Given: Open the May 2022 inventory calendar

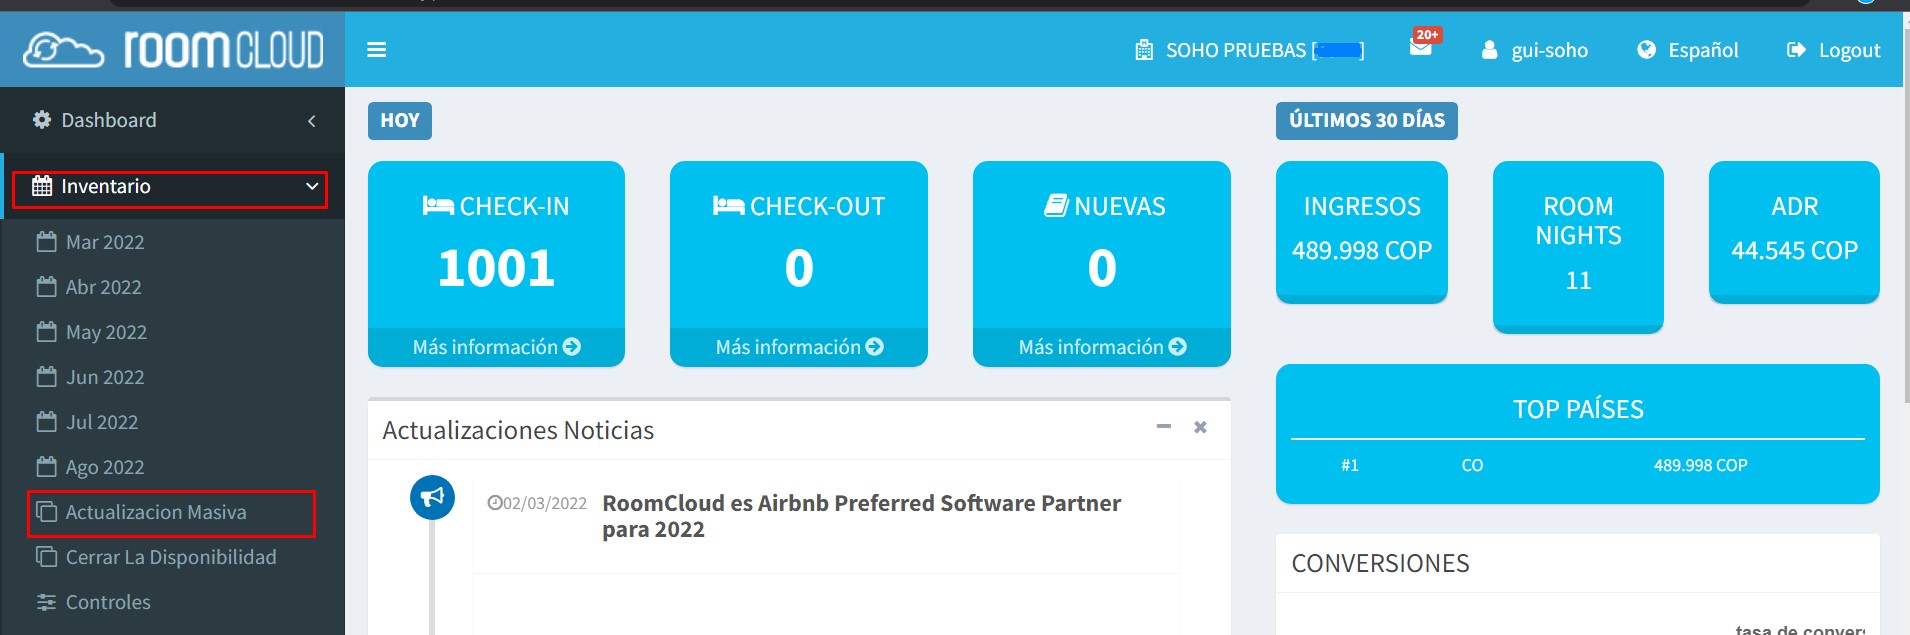Looking at the screenshot, I should pyautogui.click(x=106, y=332).
